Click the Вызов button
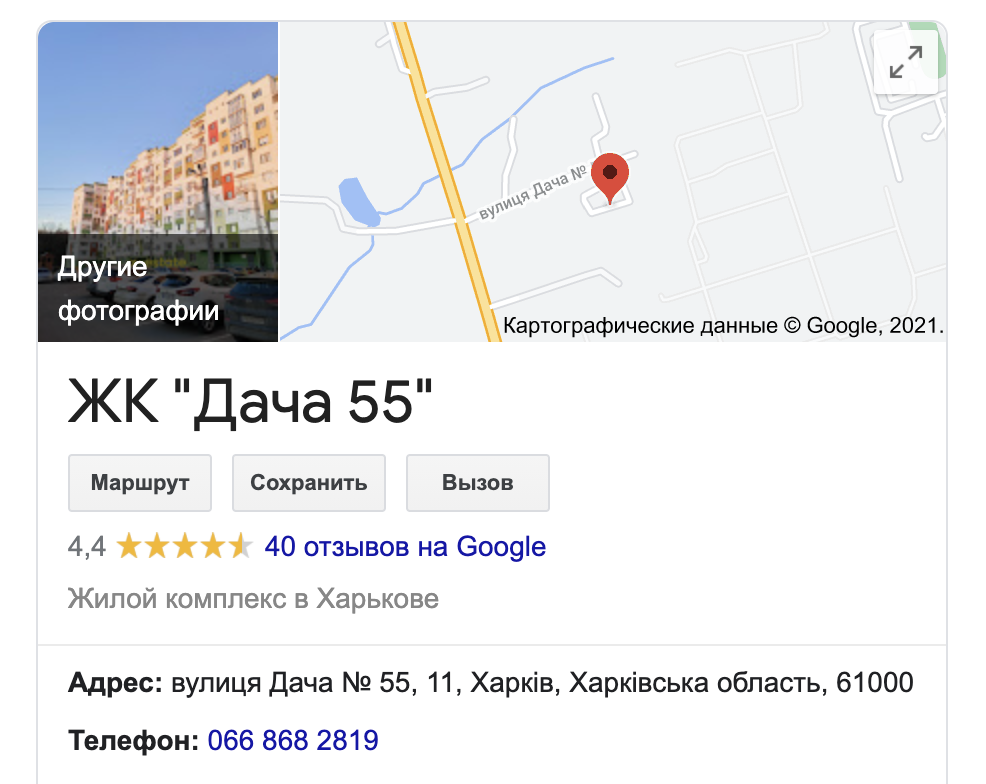The height and width of the screenshot is (784, 986). tap(478, 483)
